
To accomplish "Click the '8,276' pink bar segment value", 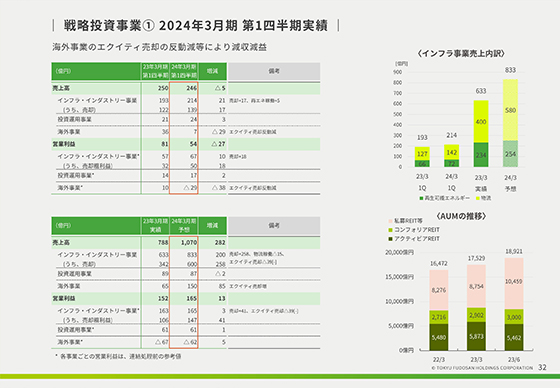I will (439, 290).
